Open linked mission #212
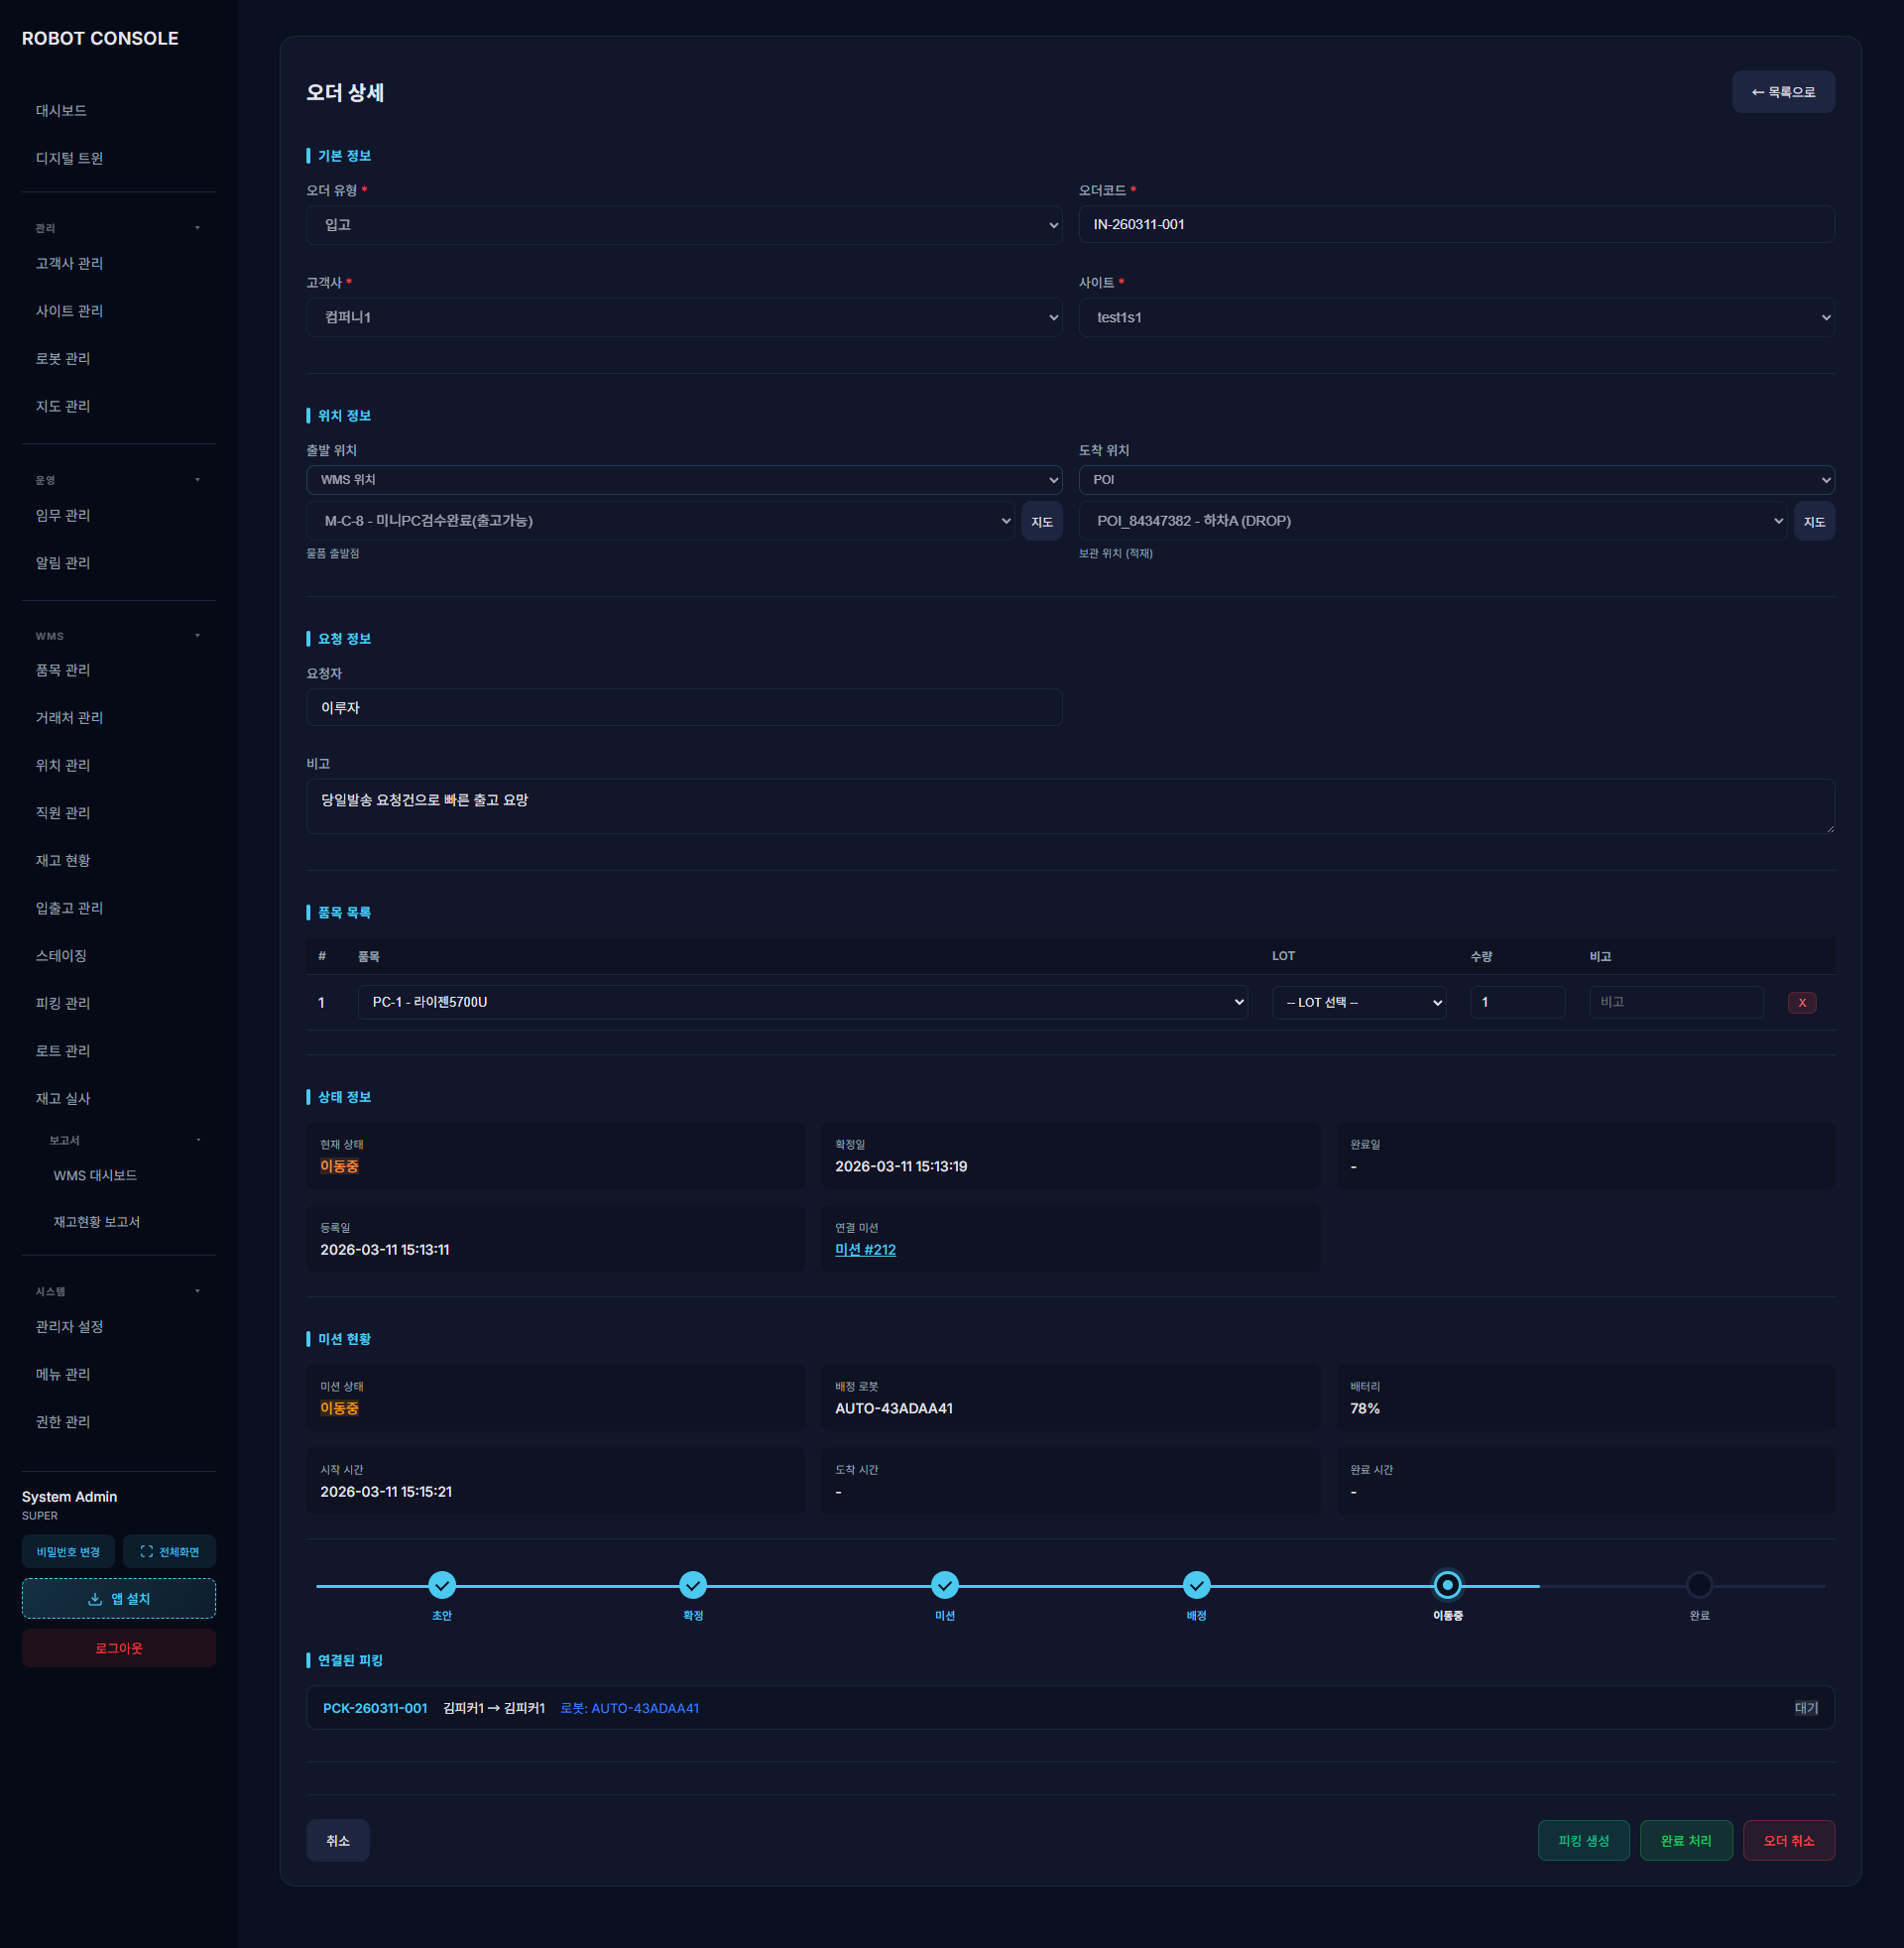Screen dimensions: 1904x1948 coord(865,1249)
